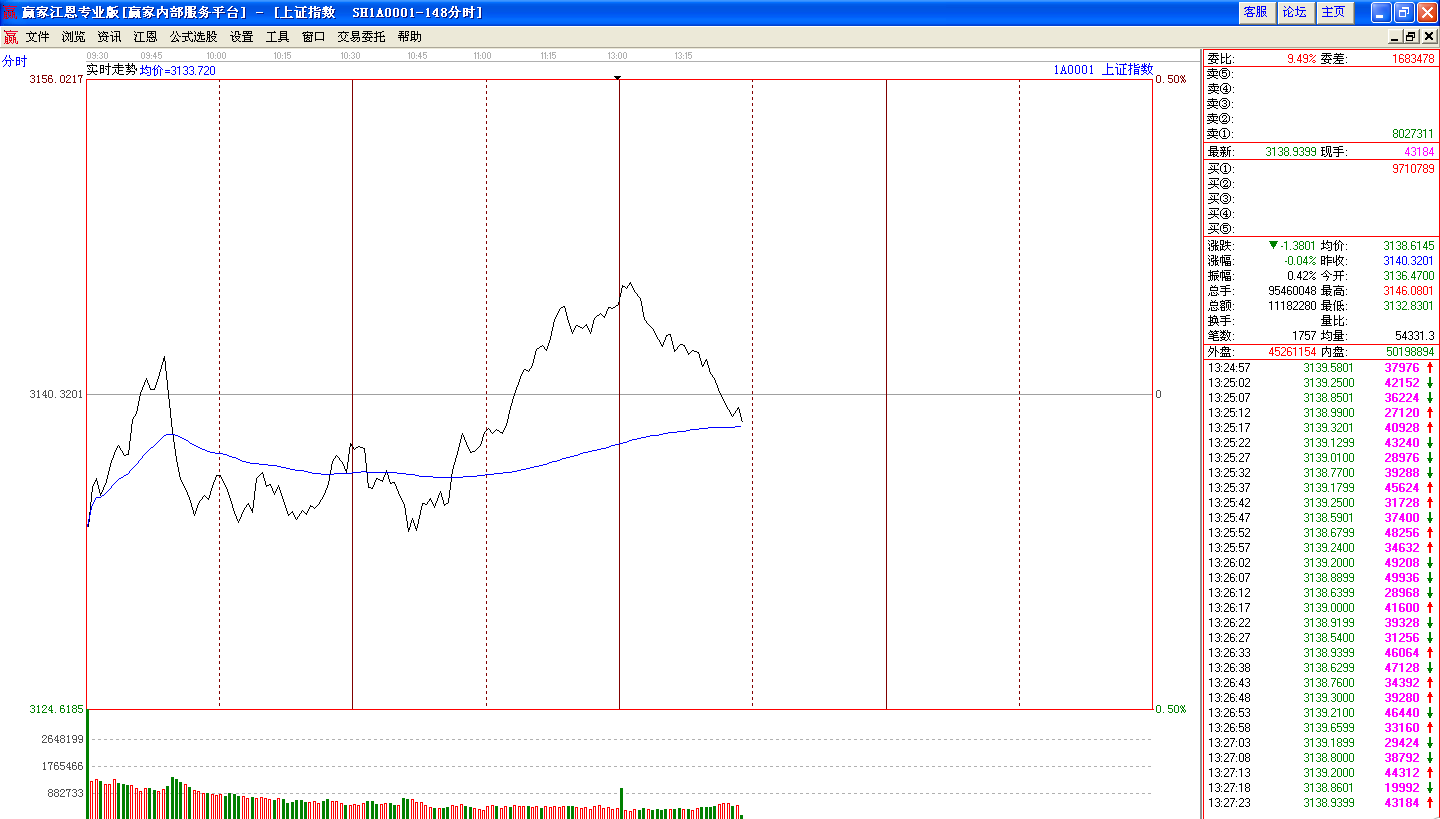1440x819 pixels.
Task: Open the 交易委托 menu
Action: pyautogui.click(x=361, y=36)
